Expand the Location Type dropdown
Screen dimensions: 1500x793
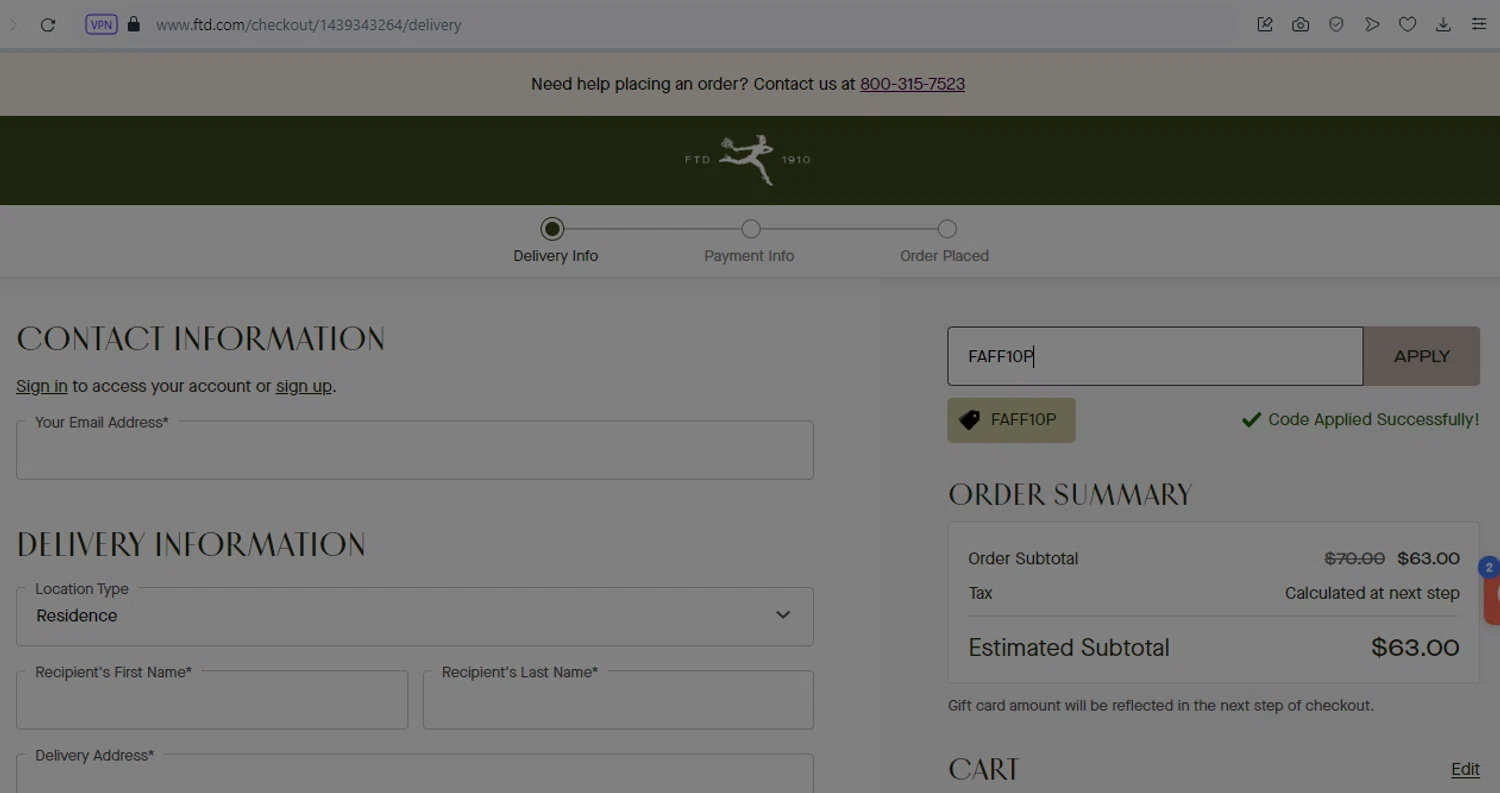click(x=415, y=616)
